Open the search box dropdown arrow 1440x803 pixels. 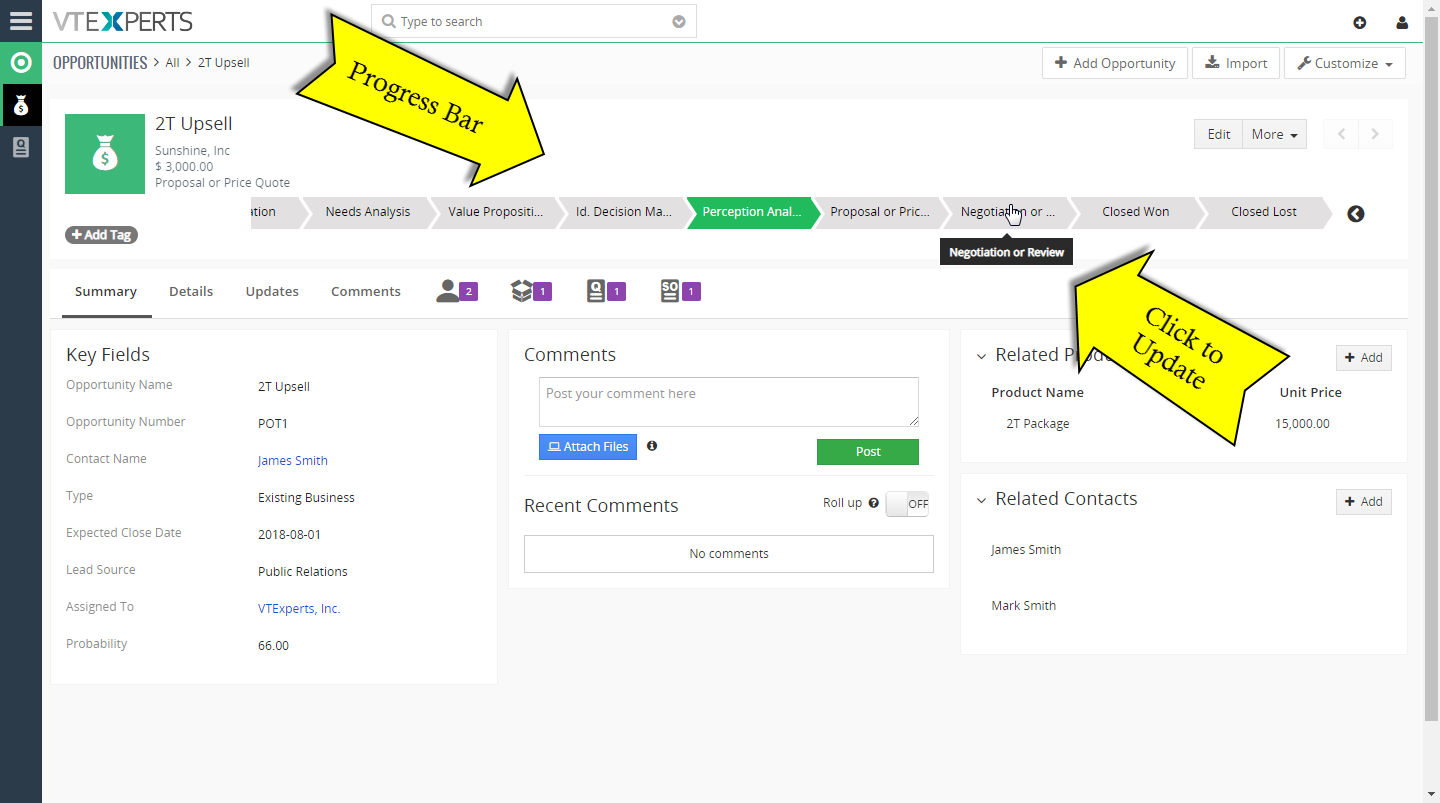[679, 21]
